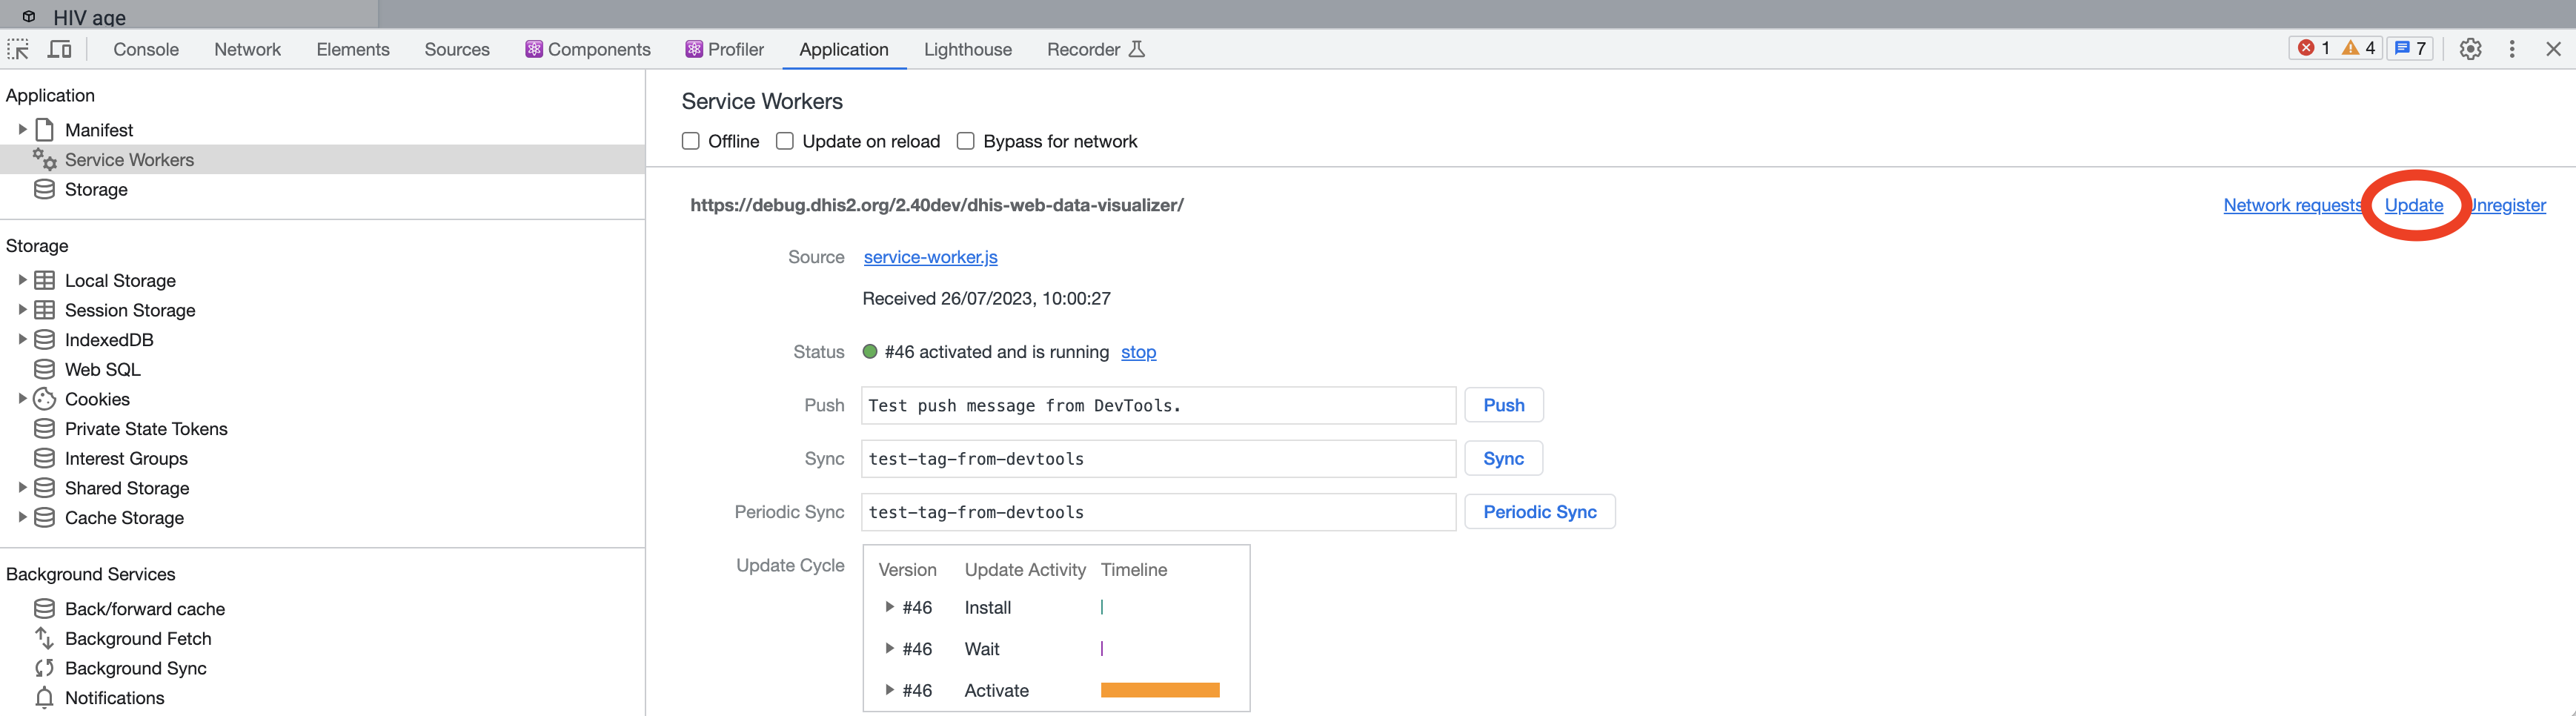Click the purple Wait timeline marker
Viewport: 2576px width, 716px height.
(1102, 648)
